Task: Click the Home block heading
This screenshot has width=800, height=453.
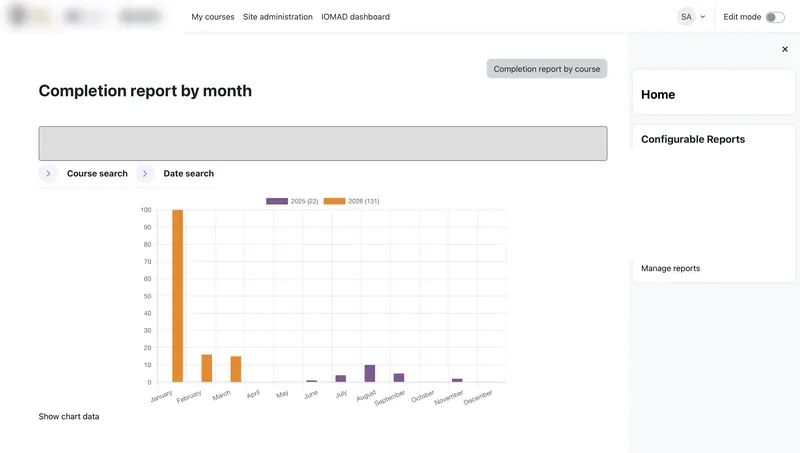Action: click(x=658, y=94)
